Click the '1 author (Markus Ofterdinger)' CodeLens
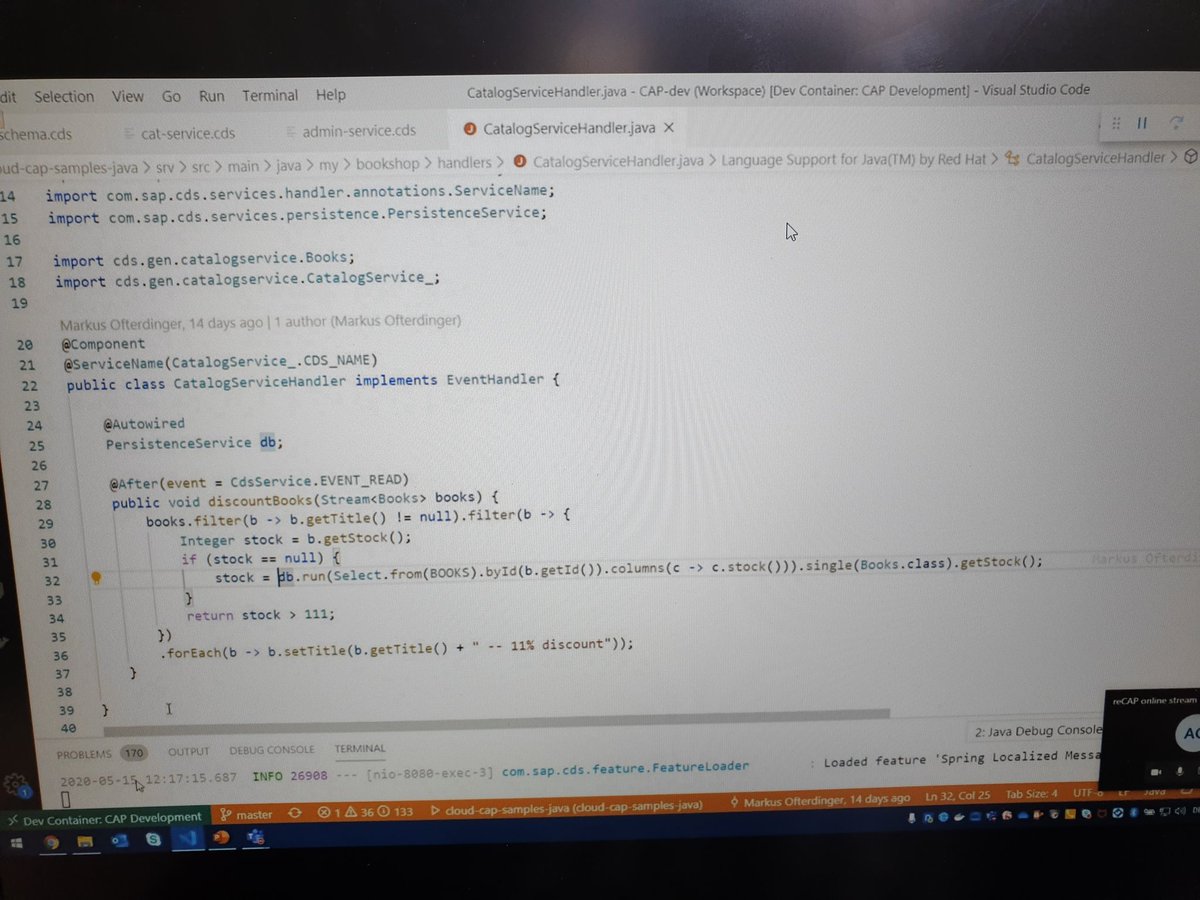This screenshot has width=1200, height=900. pos(367,322)
